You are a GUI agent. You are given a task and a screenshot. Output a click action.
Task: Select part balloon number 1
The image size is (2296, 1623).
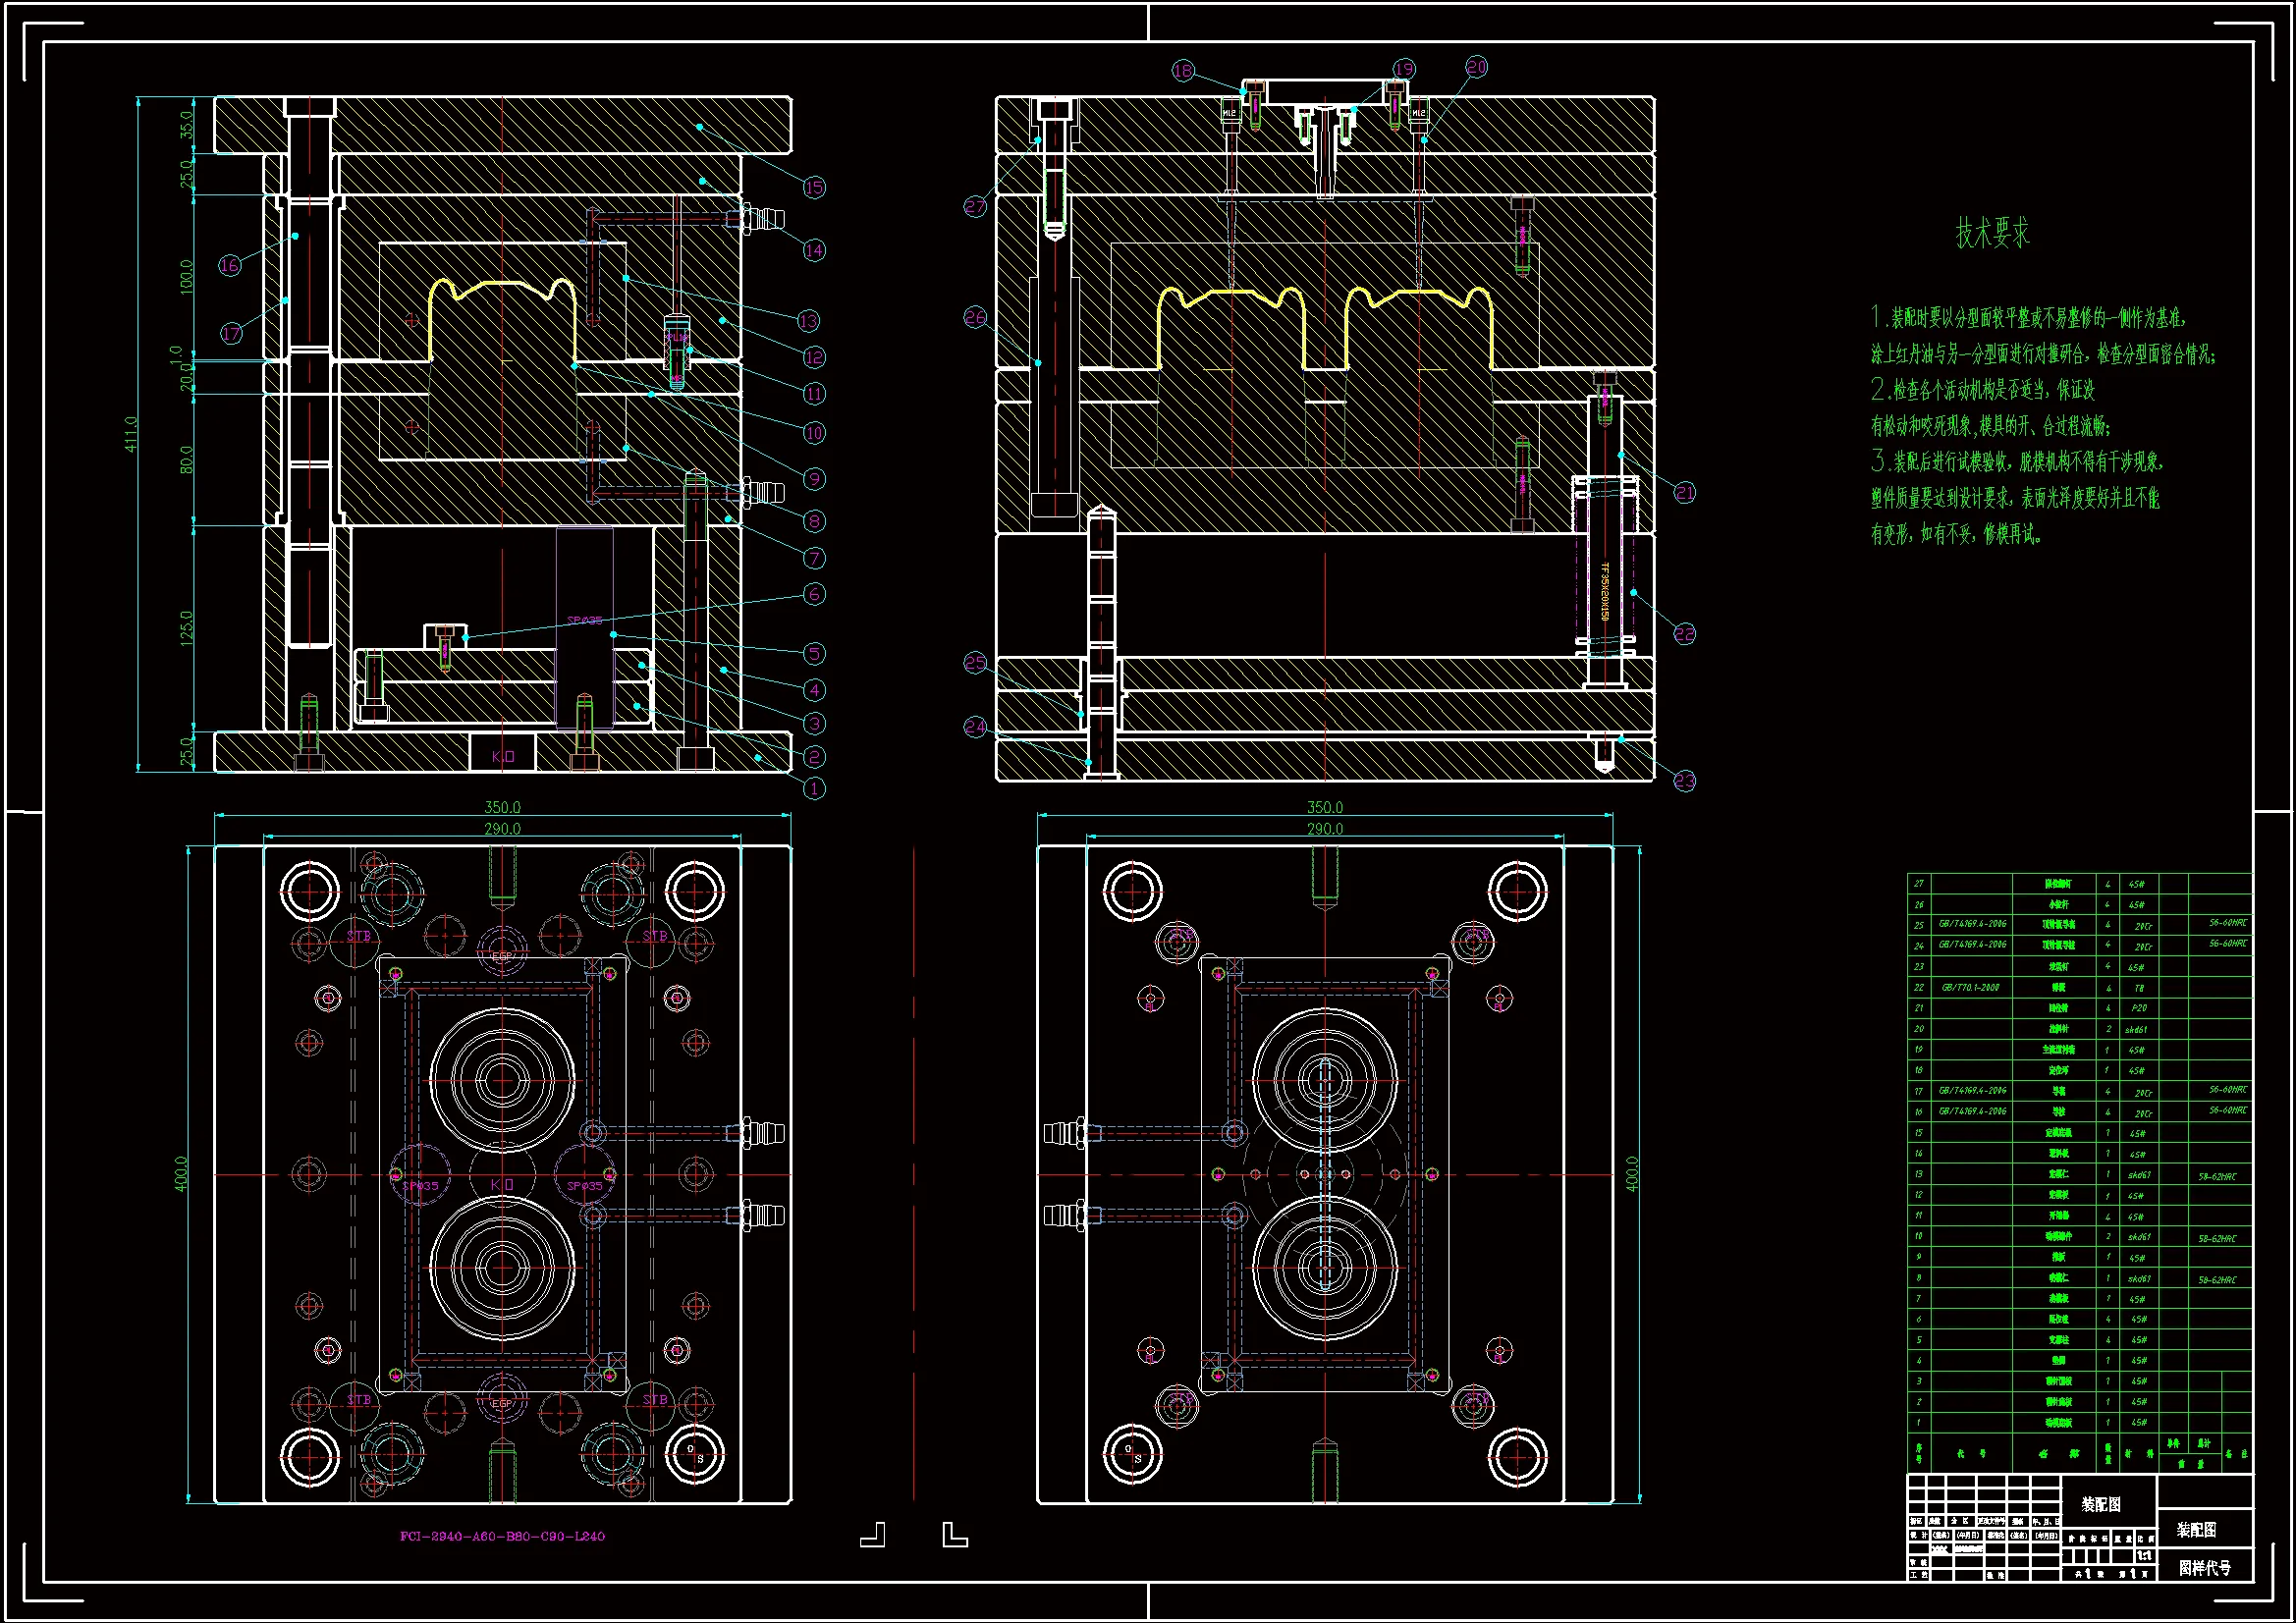[814, 788]
